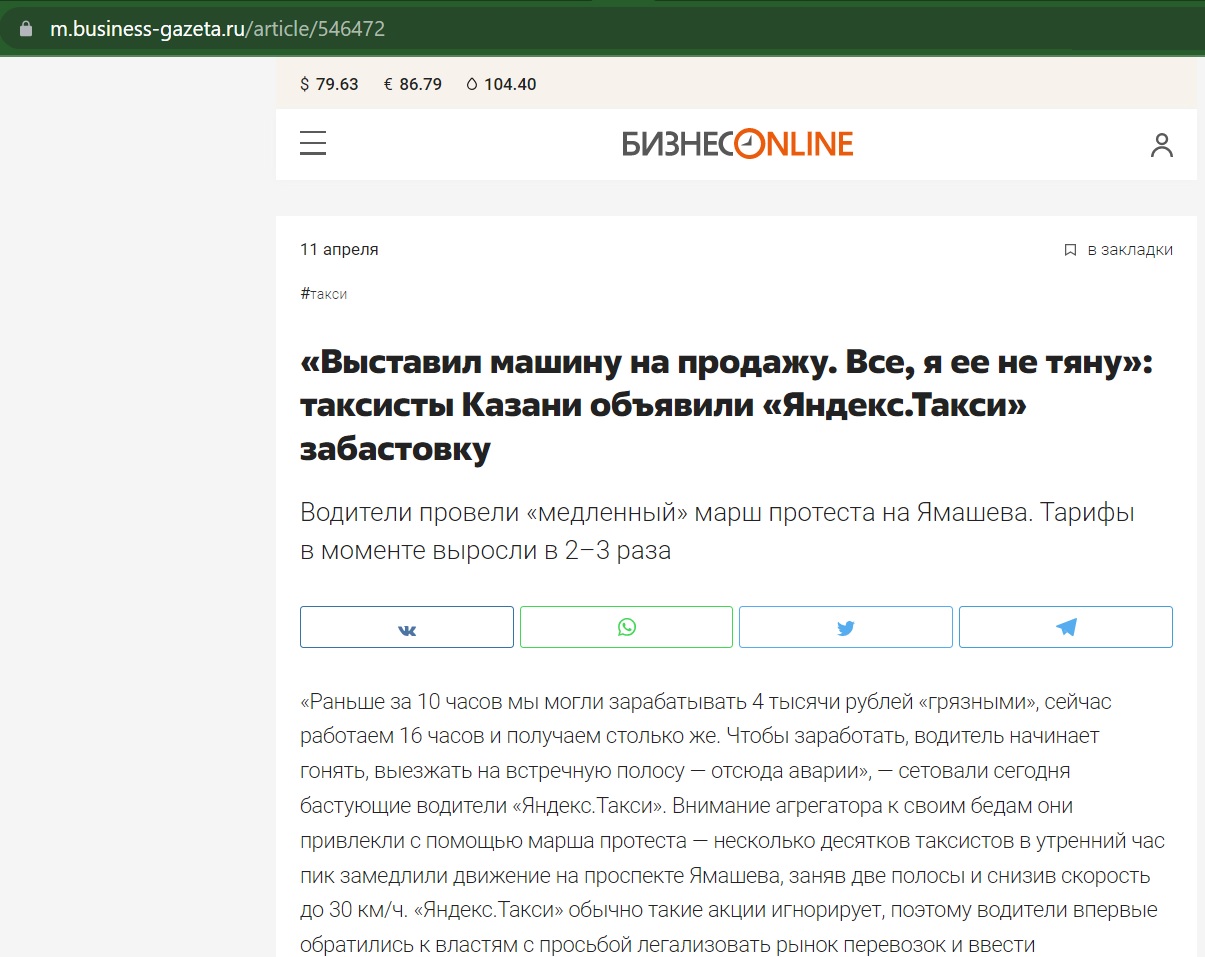Share the article via Telegram
Image resolution: width=1205 pixels, height=957 pixels.
(1066, 628)
